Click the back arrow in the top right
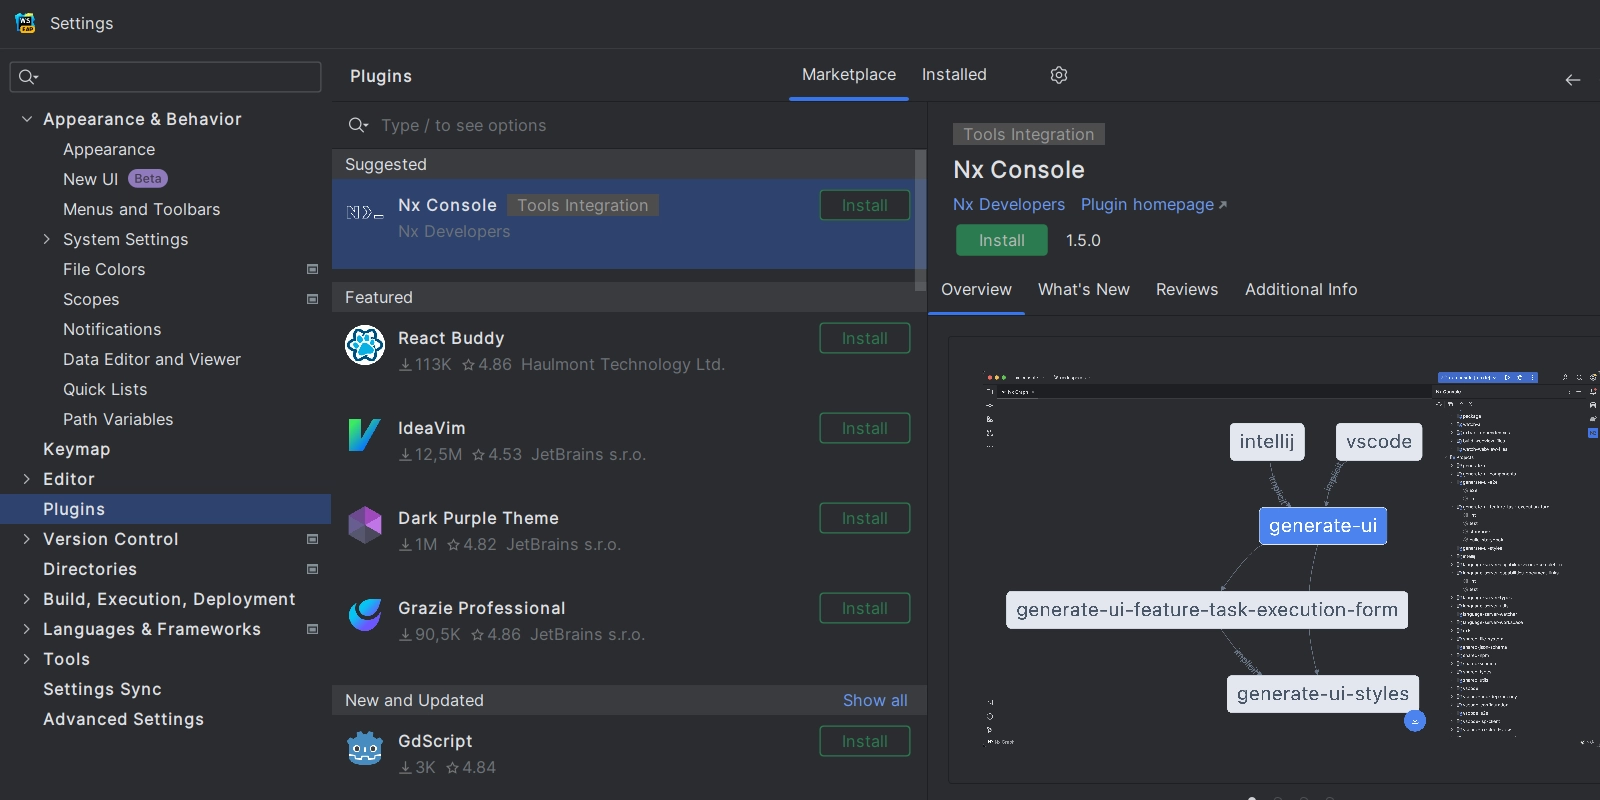 [1573, 80]
